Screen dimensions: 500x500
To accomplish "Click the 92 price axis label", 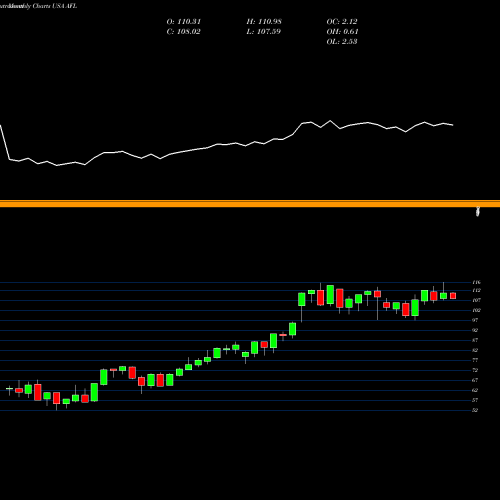I will [x=475, y=330].
